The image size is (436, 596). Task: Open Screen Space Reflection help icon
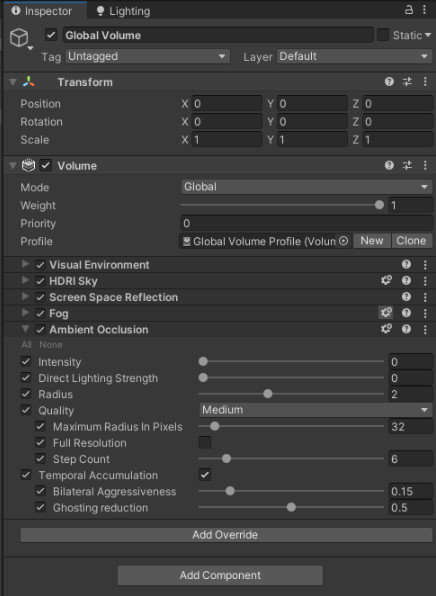pyautogui.click(x=406, y=297)
